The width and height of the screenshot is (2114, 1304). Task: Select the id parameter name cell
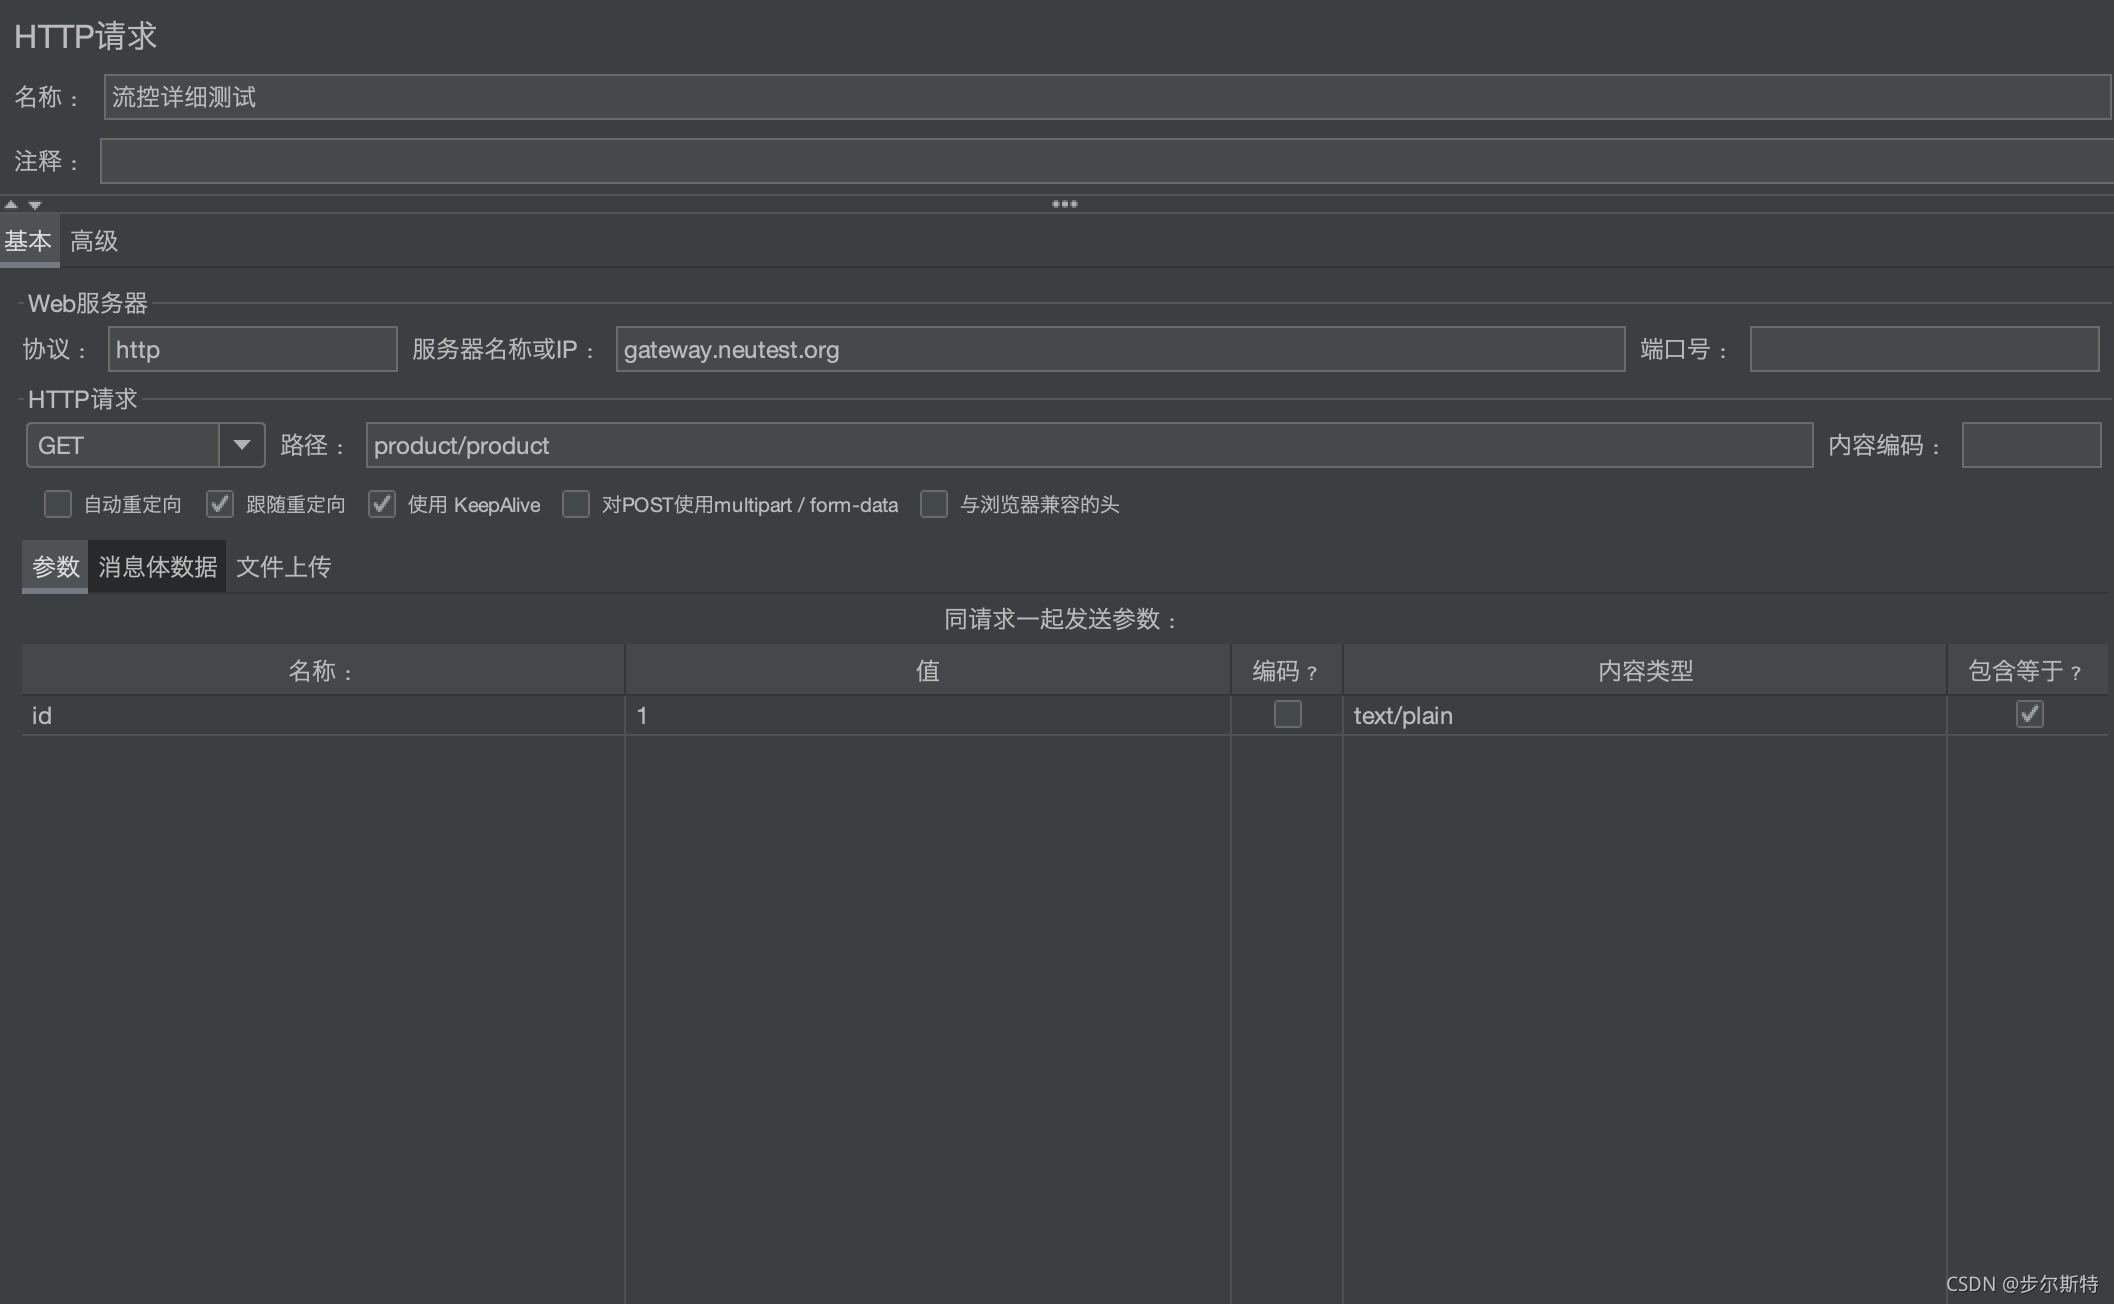(322, 715)
